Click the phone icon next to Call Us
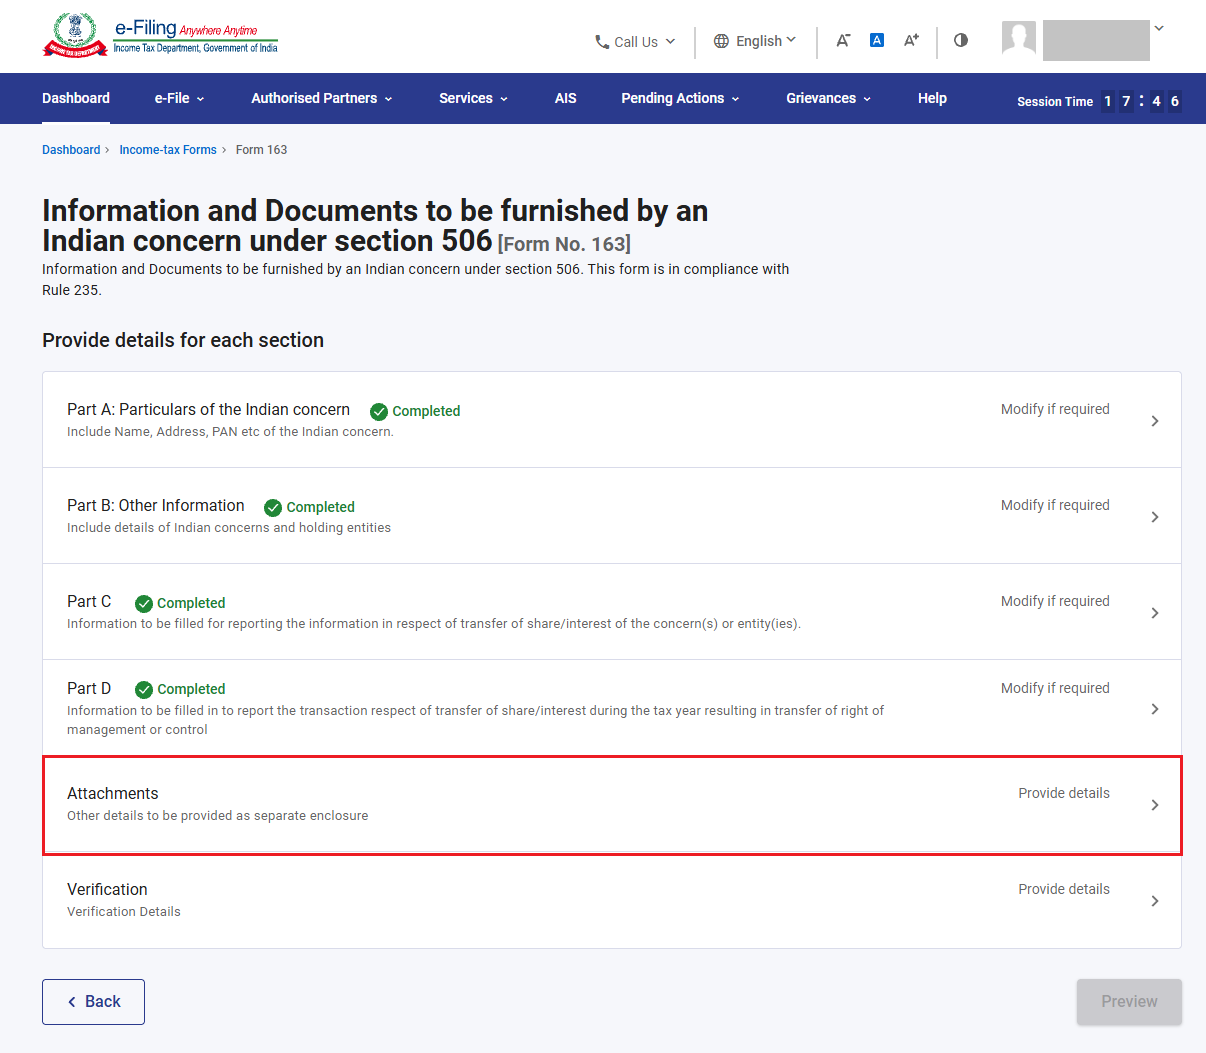1206x1053 pixels. pos(602,42)
